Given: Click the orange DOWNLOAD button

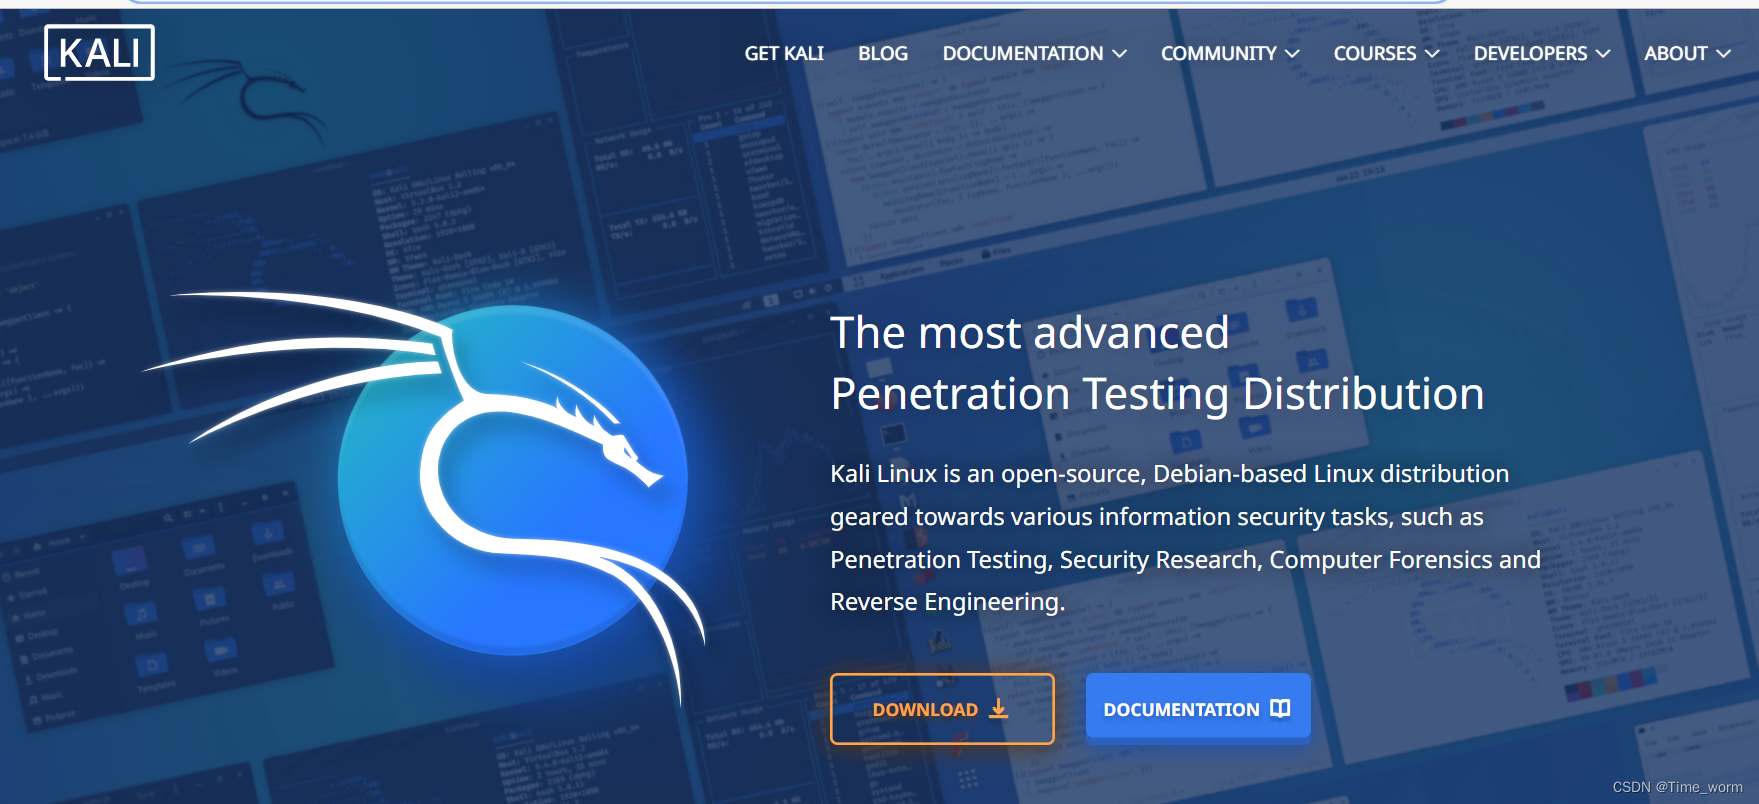Looking at the screenshot, I should click(942, 709).
